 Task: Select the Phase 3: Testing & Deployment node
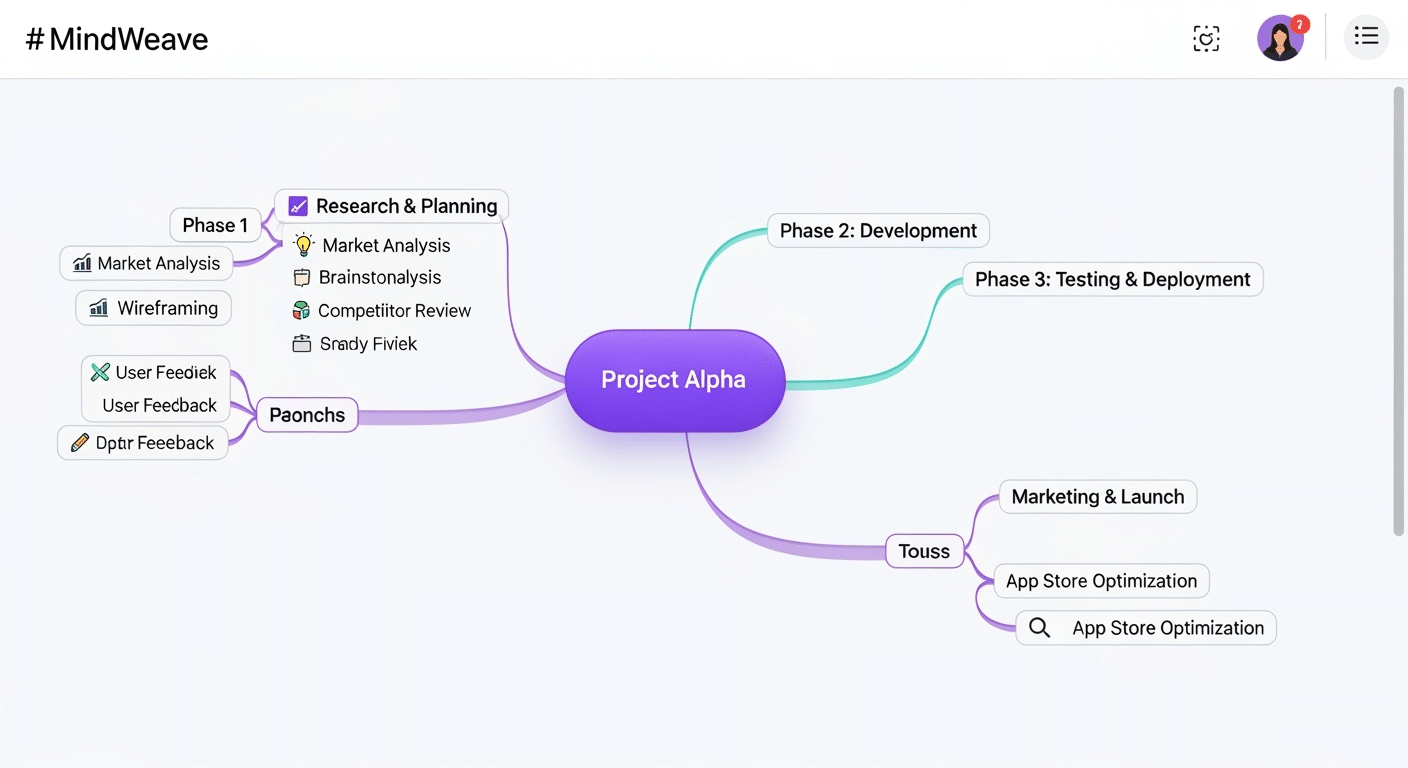point(1112,279)
